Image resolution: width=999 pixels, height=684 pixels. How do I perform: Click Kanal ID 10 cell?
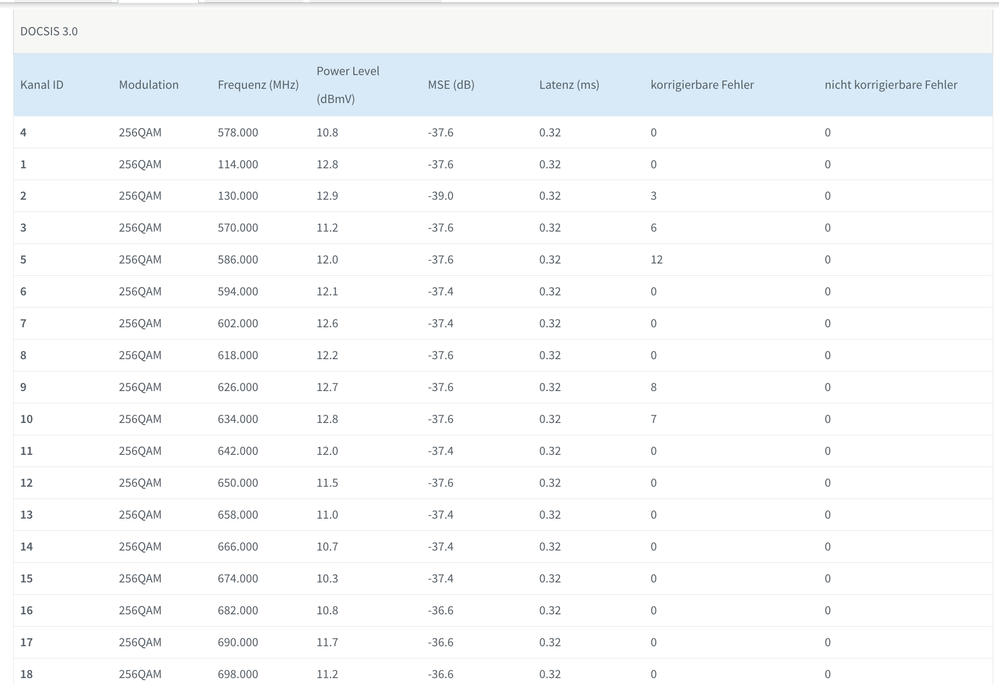26,419
